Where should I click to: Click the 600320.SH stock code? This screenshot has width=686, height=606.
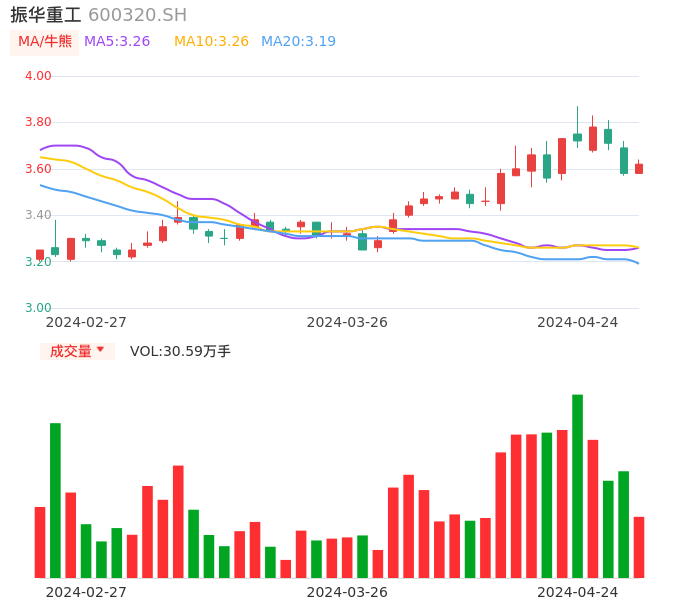pyautogui.click(x=137, y=15)
